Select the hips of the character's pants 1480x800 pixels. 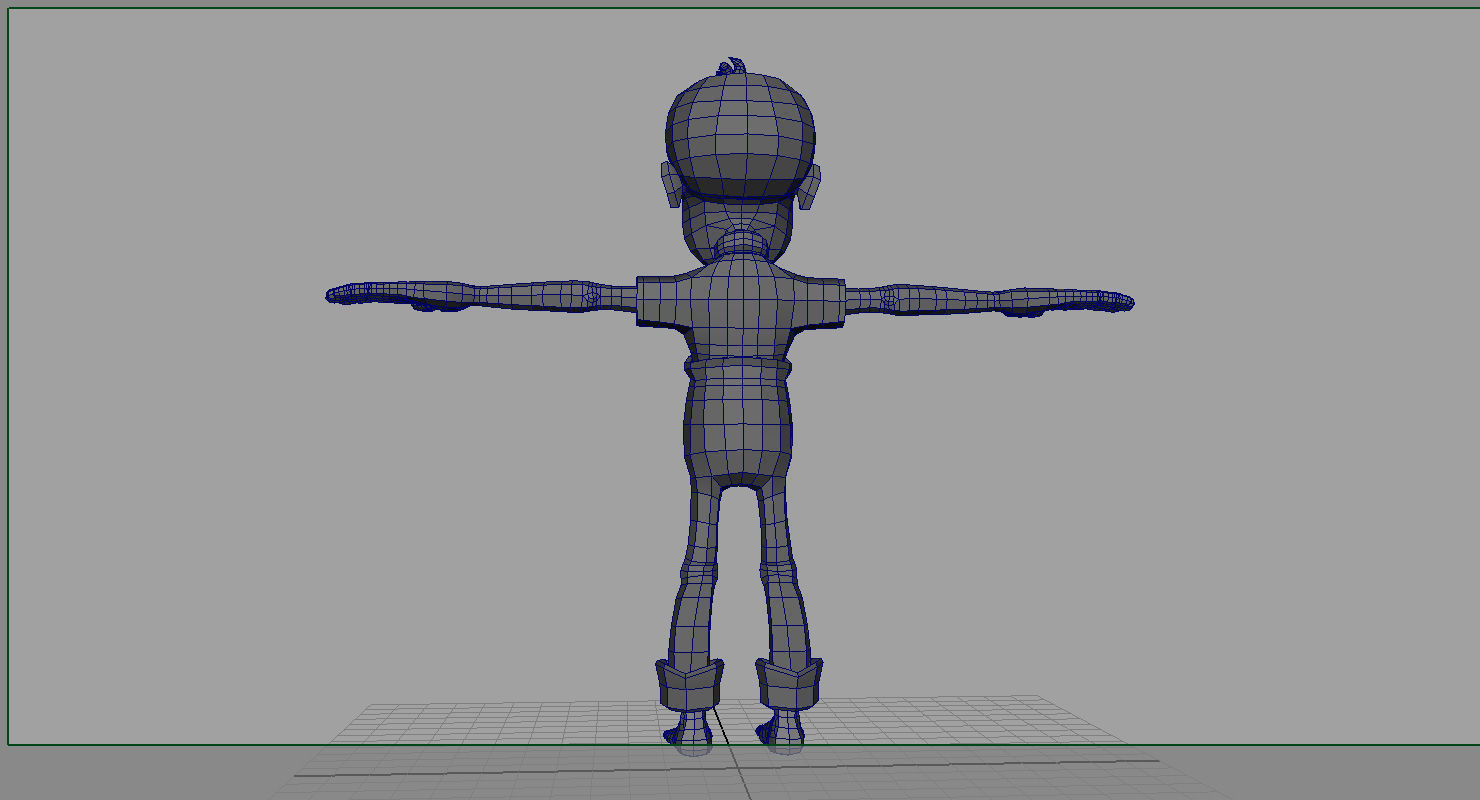(740, 430)
